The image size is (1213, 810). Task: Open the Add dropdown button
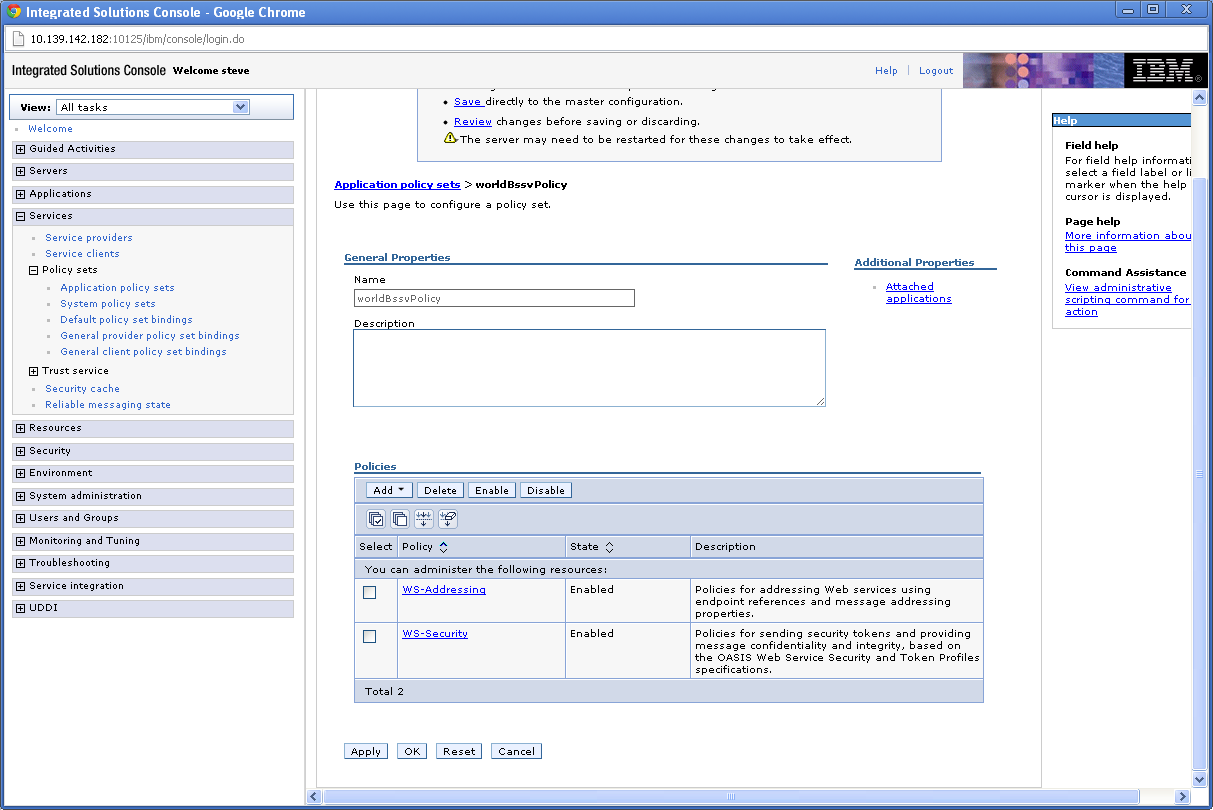click(389, 490)
